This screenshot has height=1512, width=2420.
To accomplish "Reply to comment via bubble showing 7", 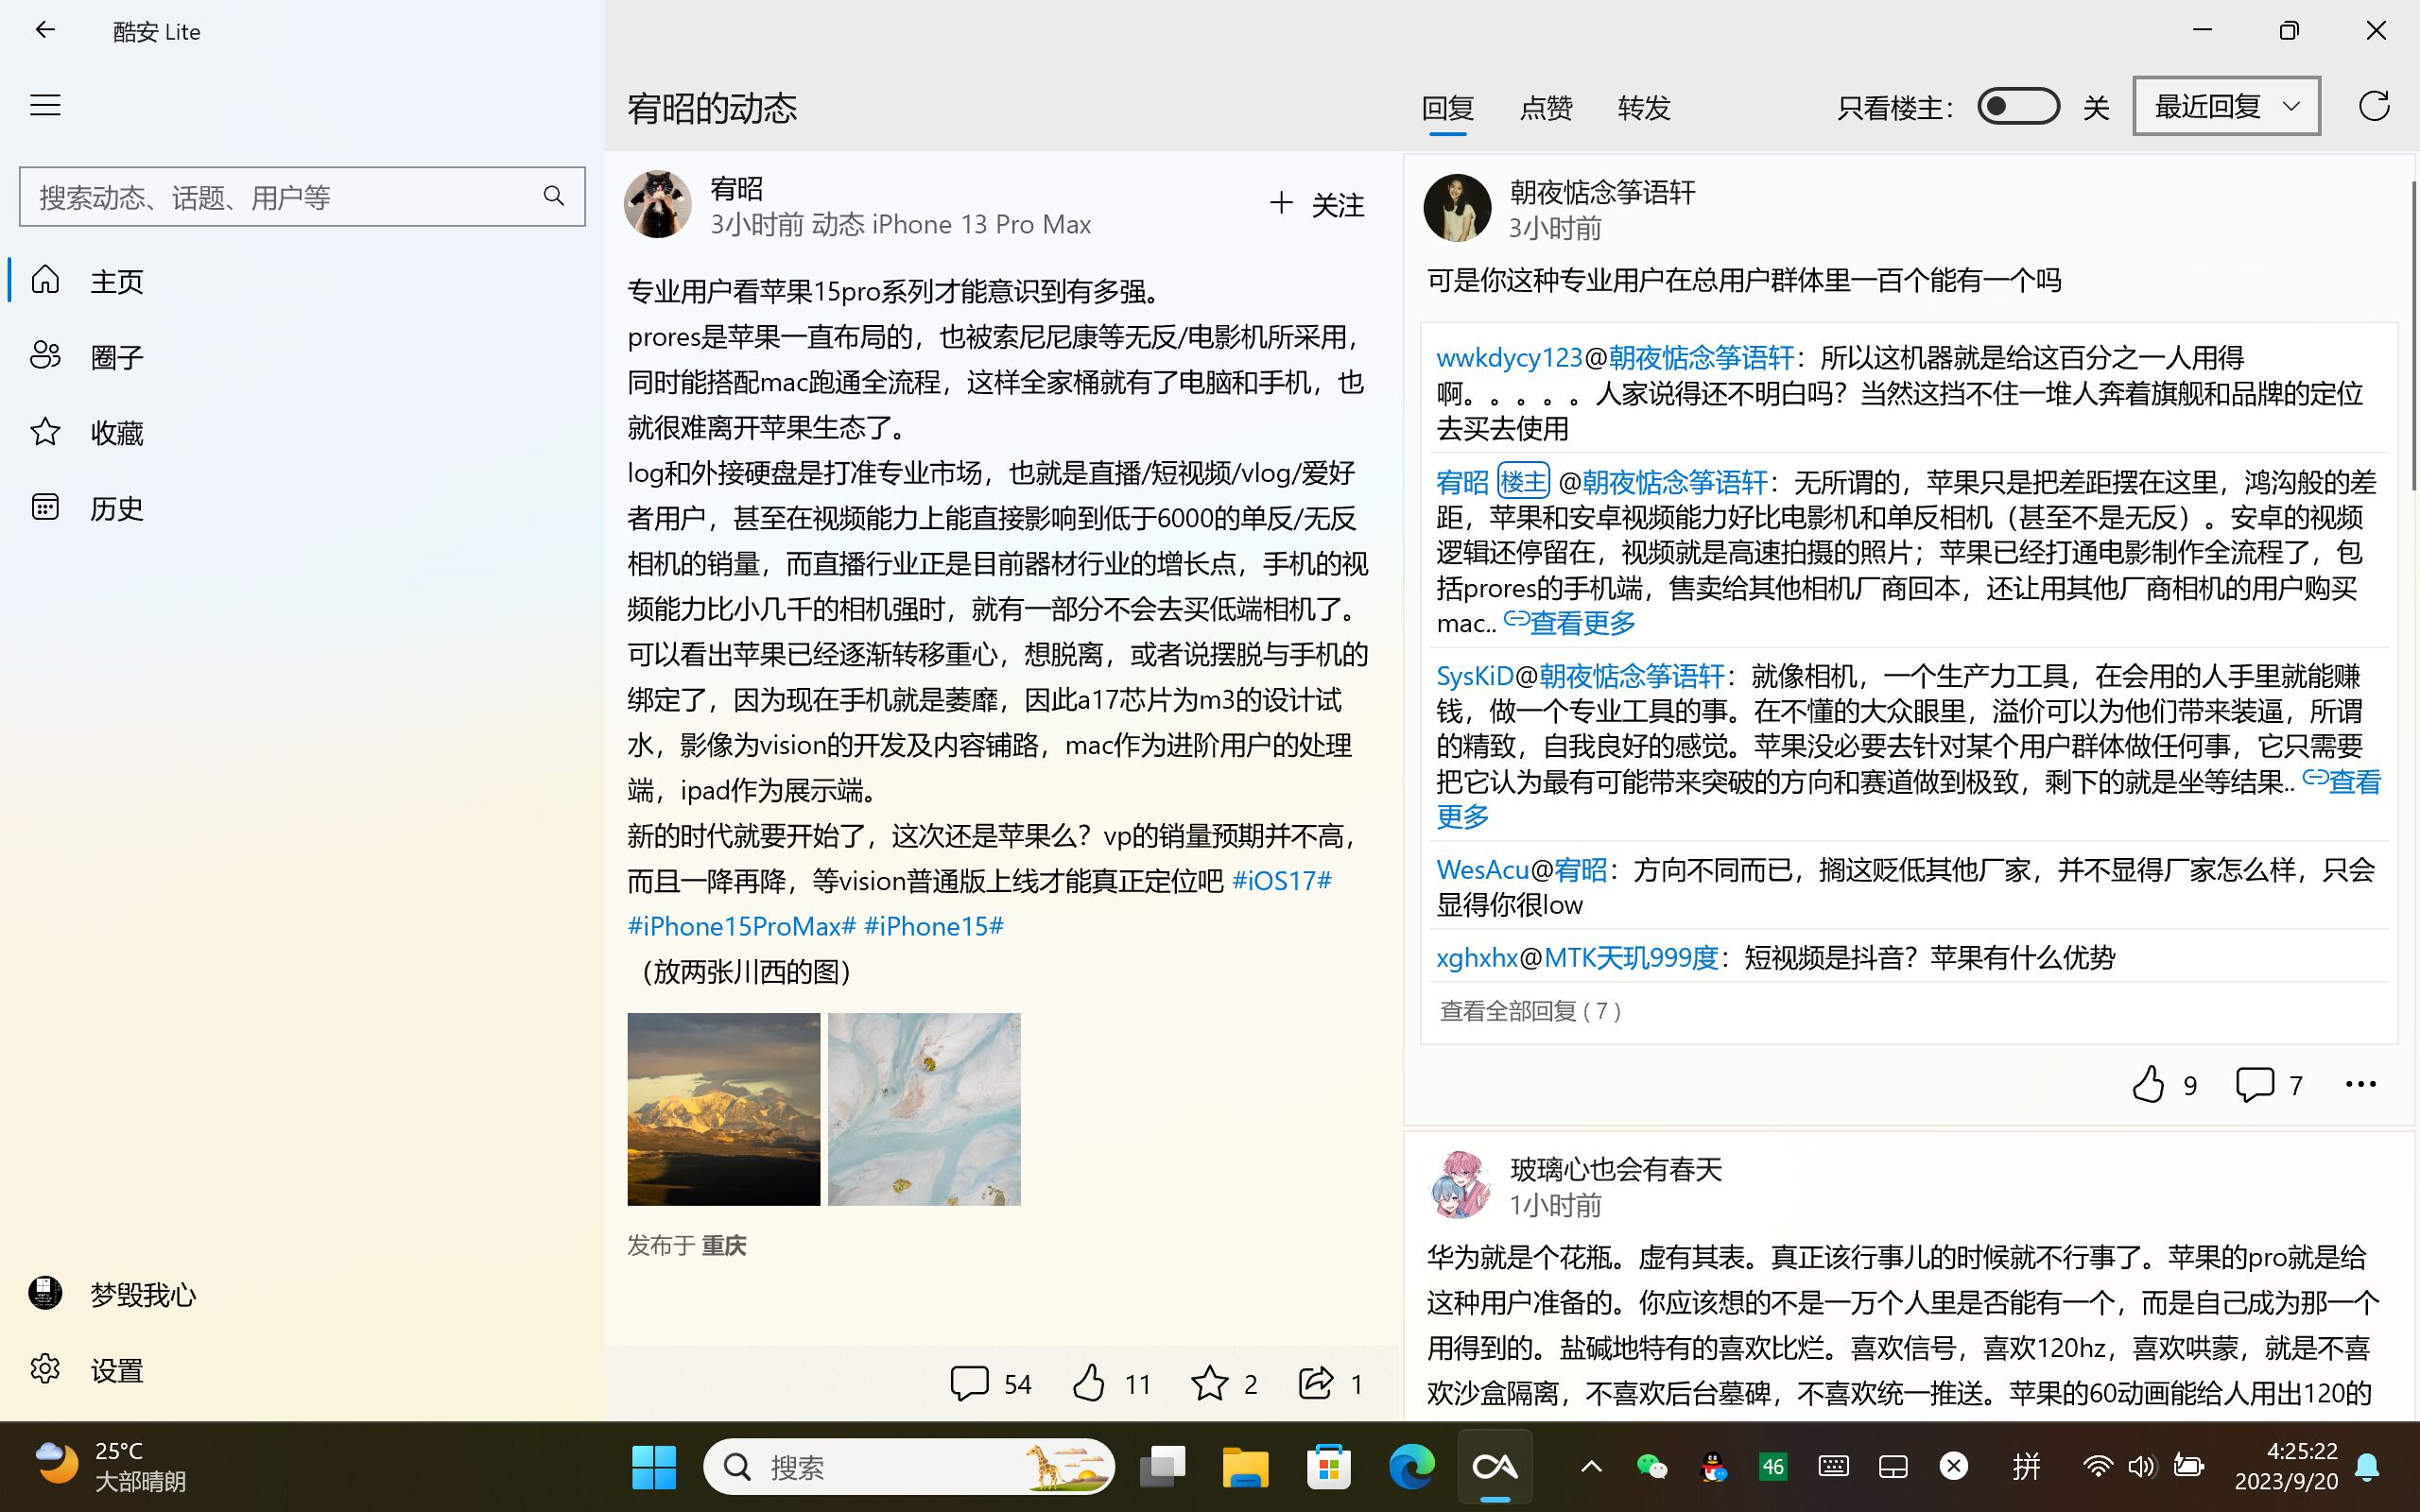I will [2268, 1084].
